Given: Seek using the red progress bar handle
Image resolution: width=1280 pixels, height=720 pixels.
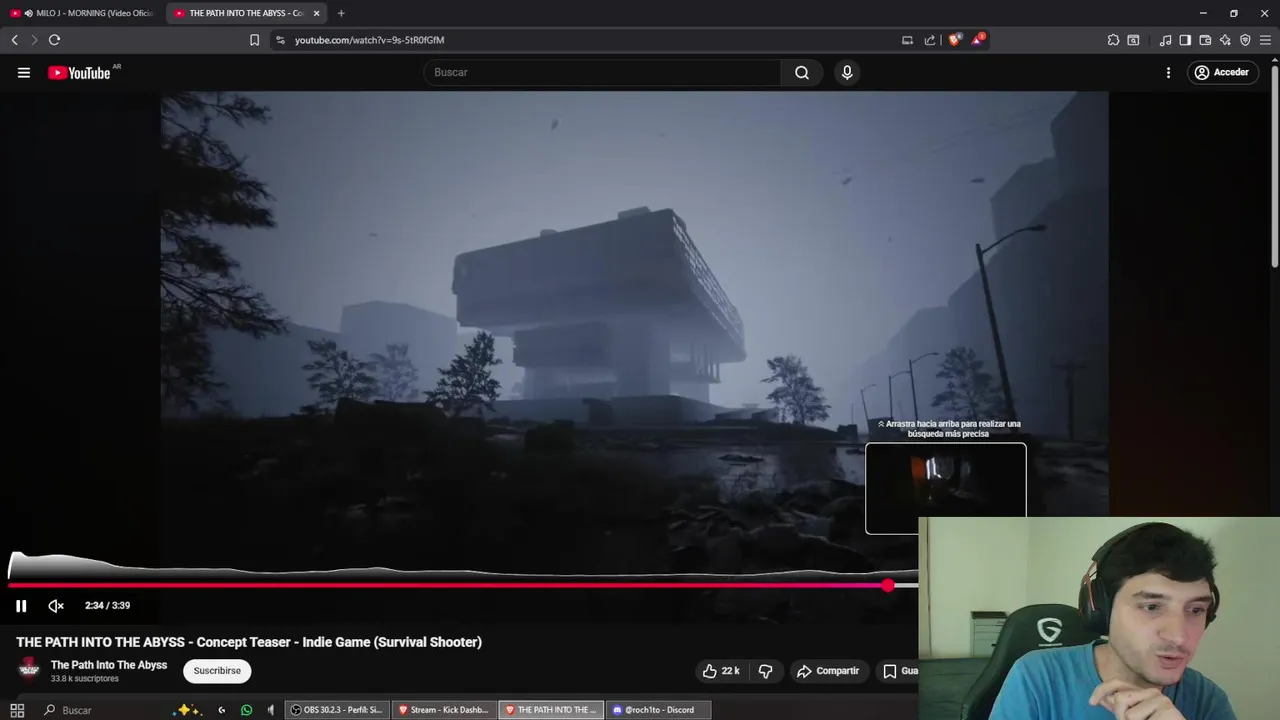Looking at the screenshot, I should (888, 585).
